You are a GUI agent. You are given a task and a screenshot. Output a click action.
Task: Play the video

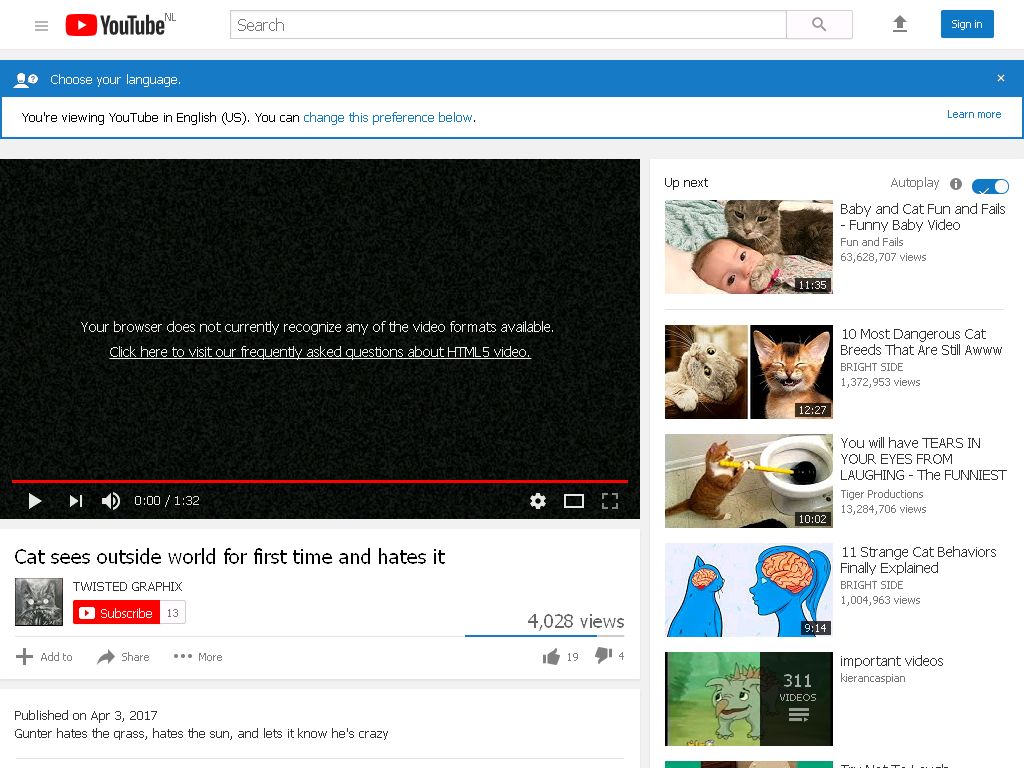click(35, 501)
